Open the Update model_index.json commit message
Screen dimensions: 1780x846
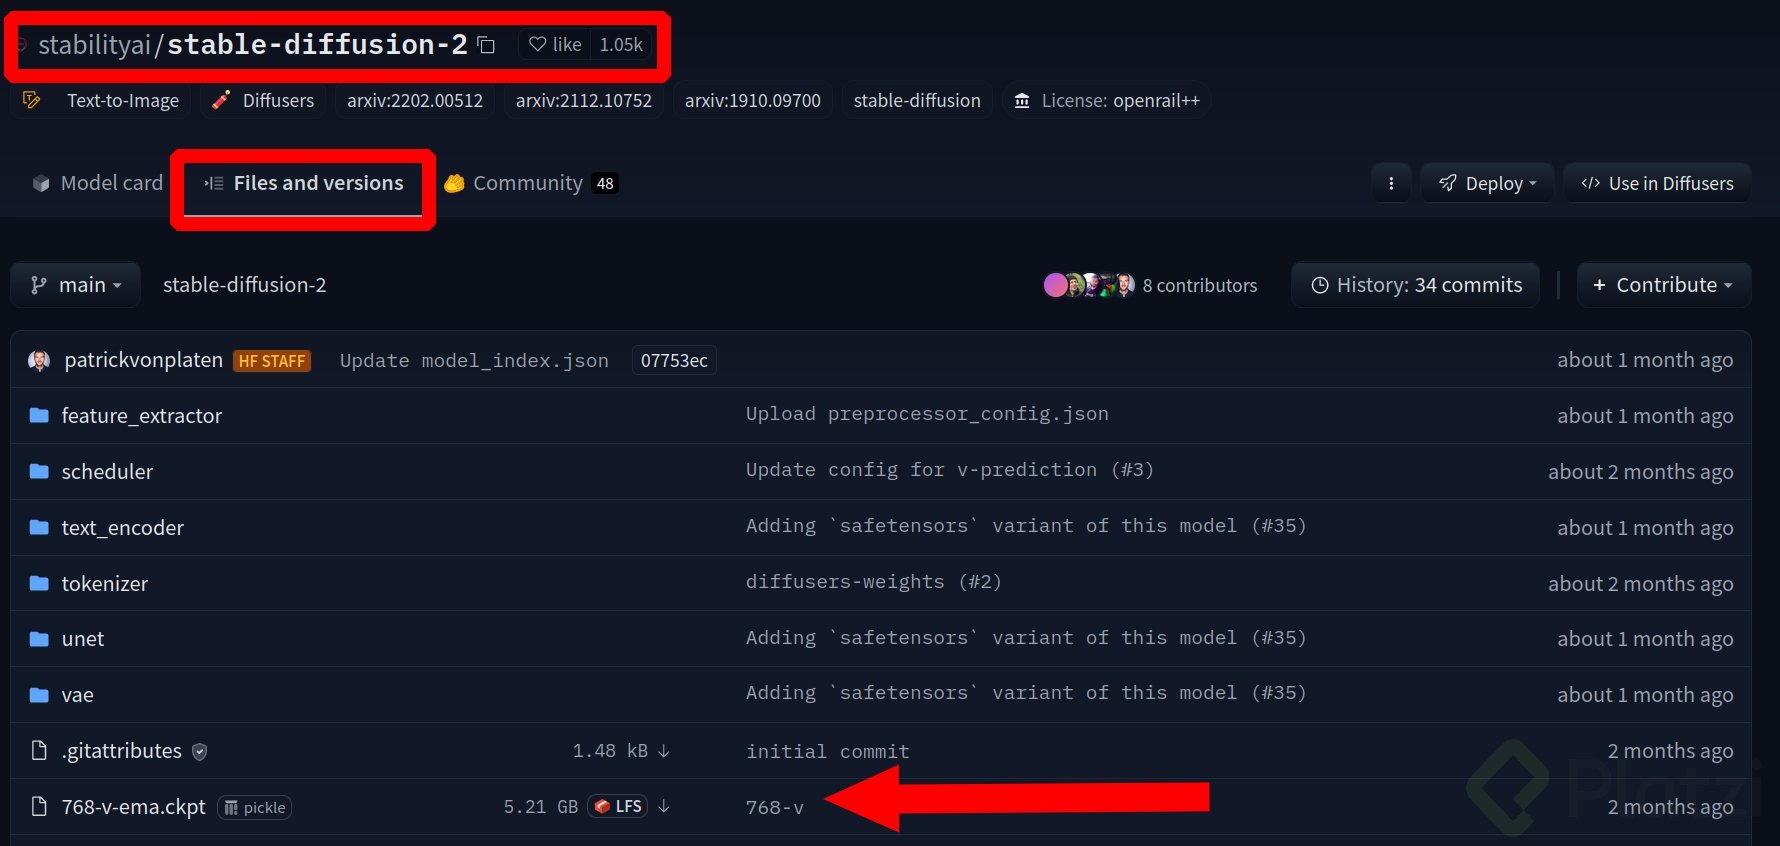point(474,361)
